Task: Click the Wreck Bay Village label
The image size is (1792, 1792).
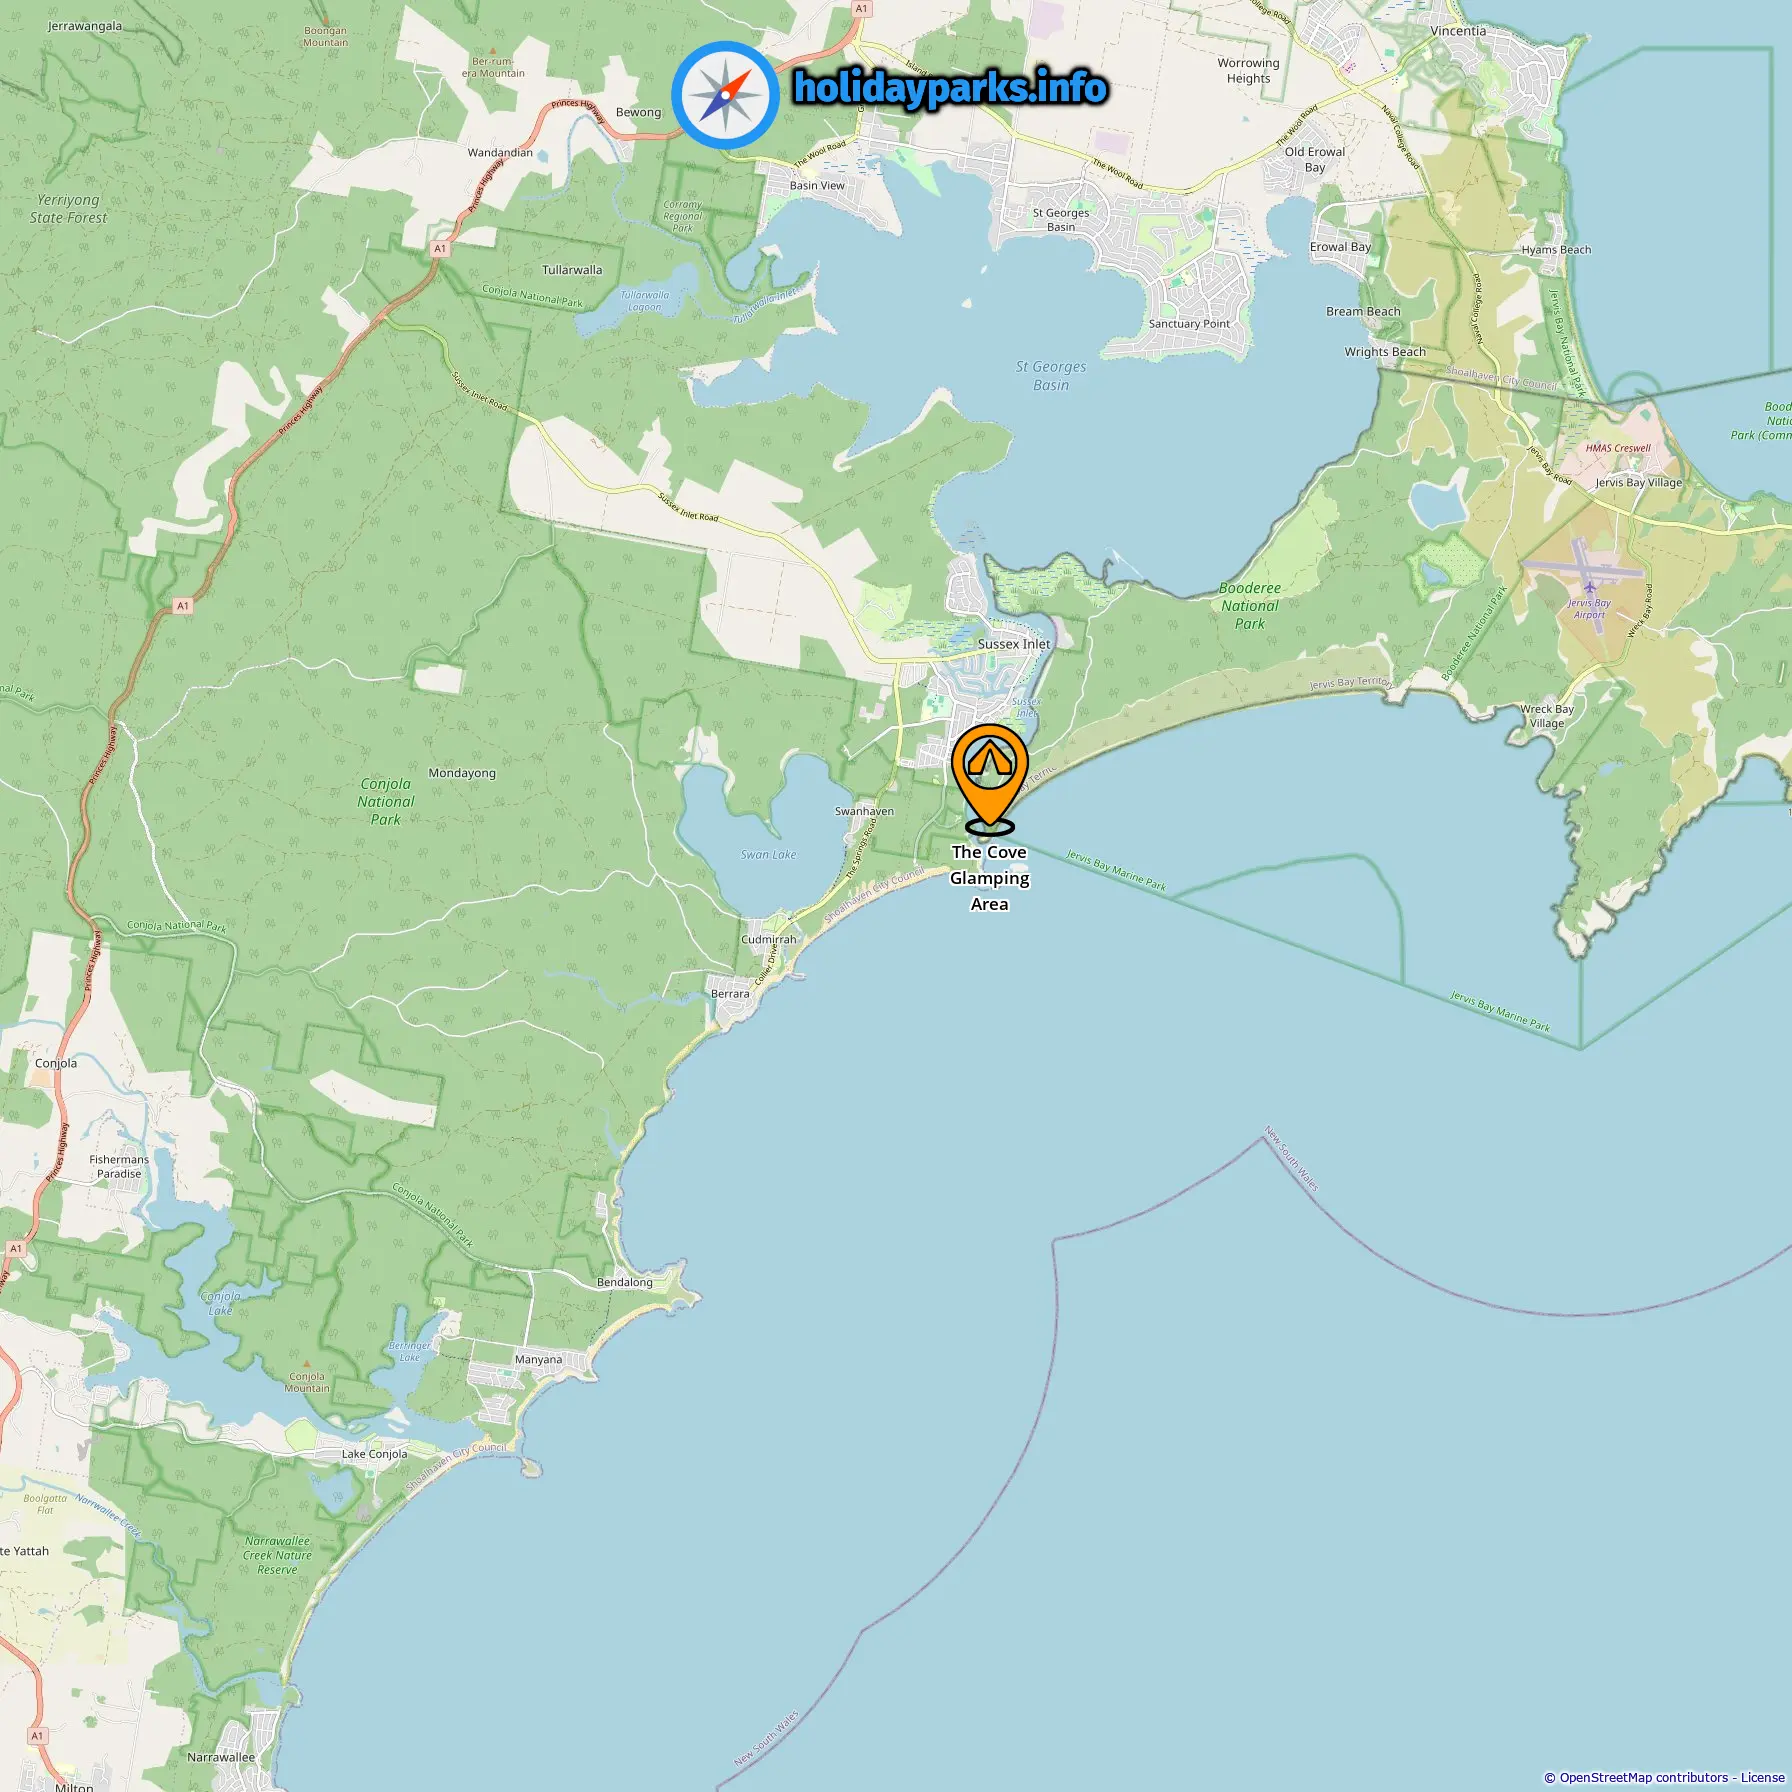Action: click(x=1547, y=716)
